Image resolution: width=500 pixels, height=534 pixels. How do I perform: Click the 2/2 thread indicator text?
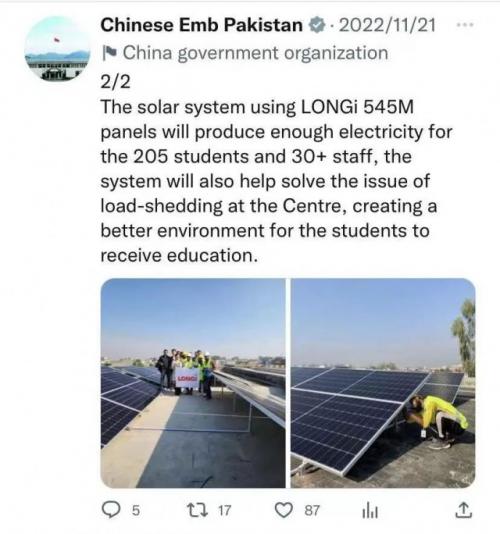click(115, 82)
